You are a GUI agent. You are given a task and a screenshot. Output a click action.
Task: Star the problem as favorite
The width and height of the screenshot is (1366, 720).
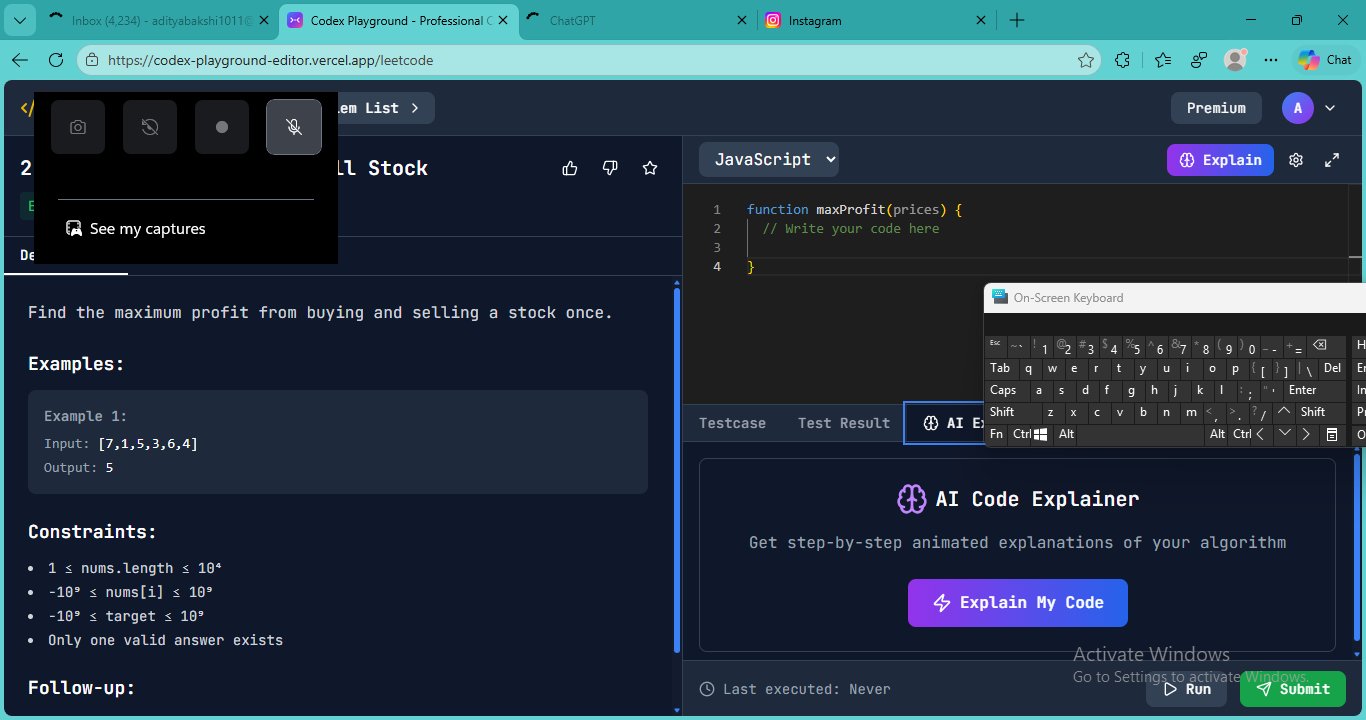(650, 168)
